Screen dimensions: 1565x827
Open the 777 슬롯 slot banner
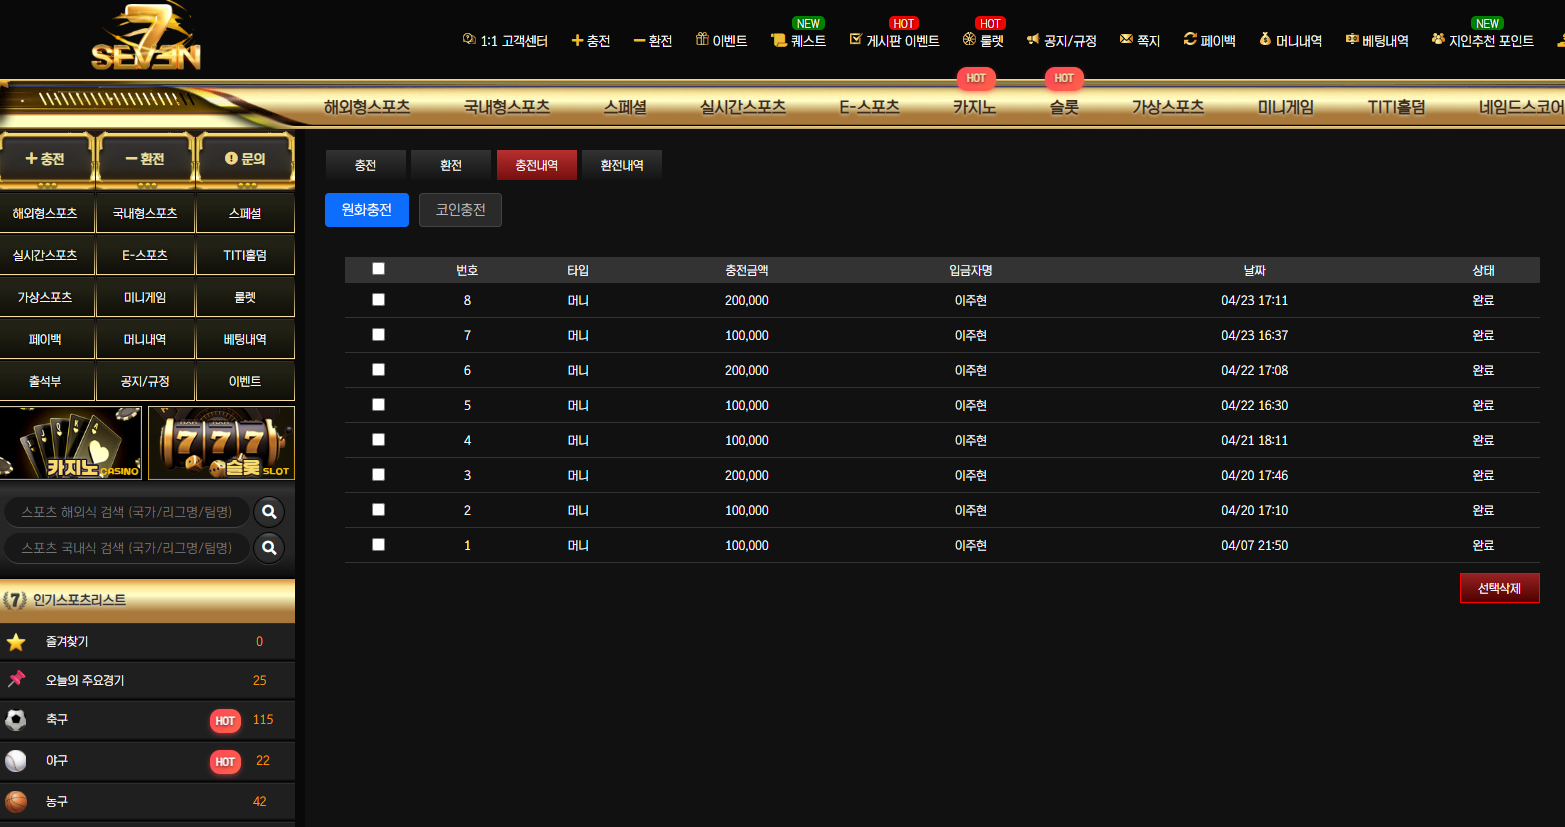point(222,443)
